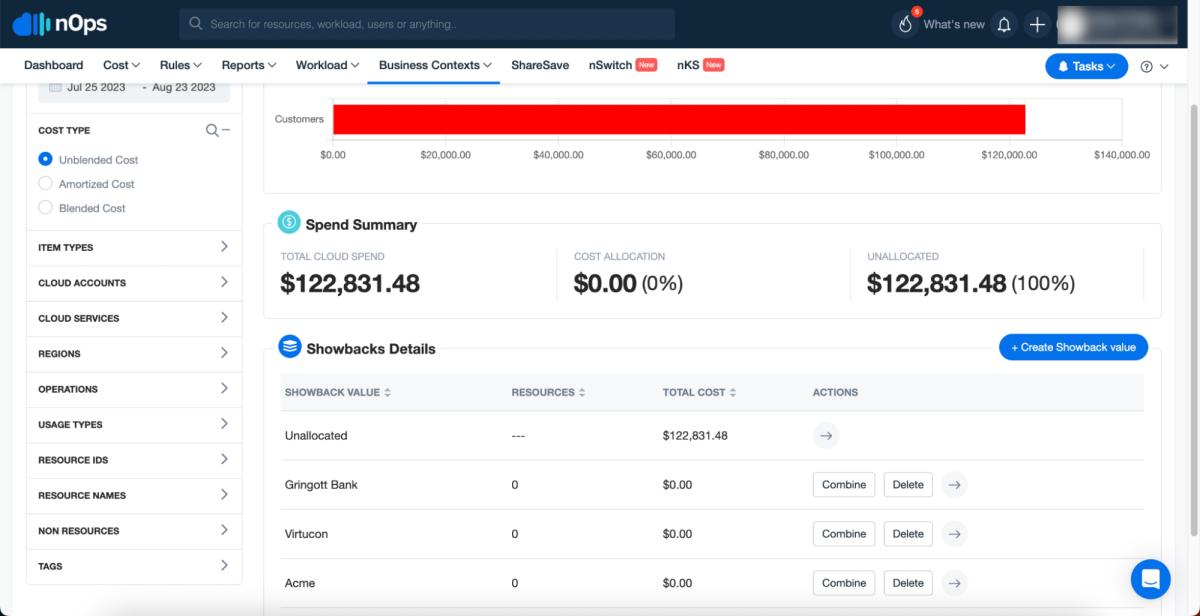
Task: Click Create Showback value button
Action: click(1073, 347)
